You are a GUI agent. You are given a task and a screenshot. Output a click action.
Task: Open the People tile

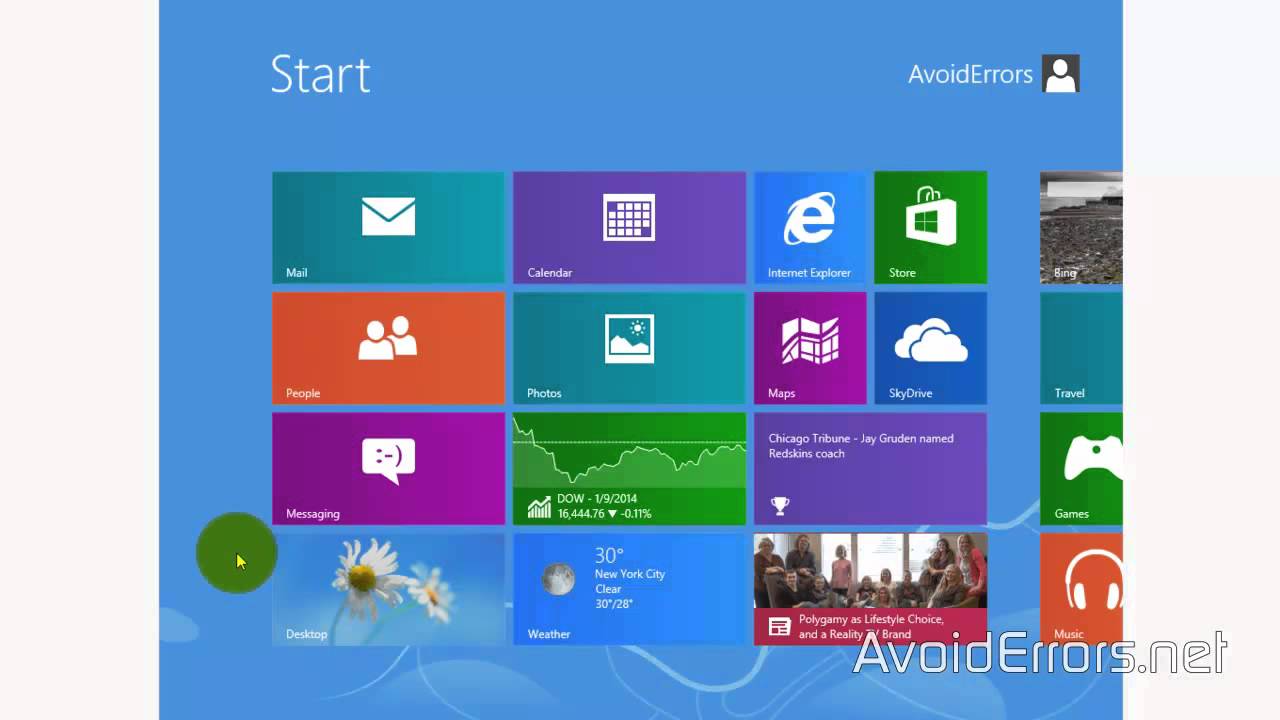[388, 348]
